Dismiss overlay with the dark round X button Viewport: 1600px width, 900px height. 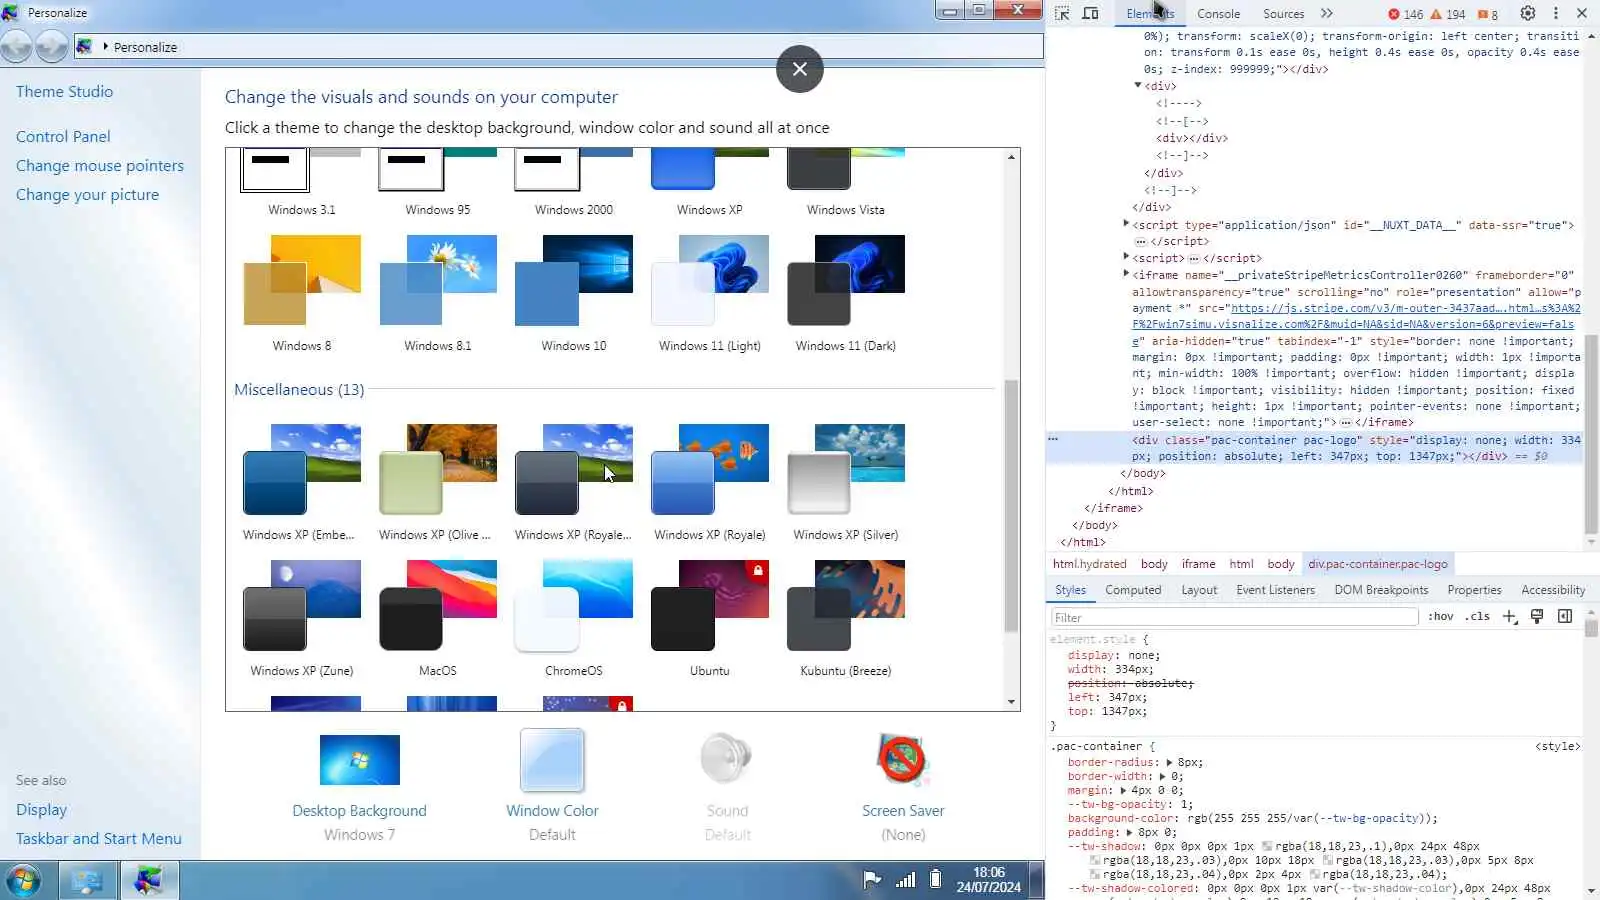tap(800, 69)
